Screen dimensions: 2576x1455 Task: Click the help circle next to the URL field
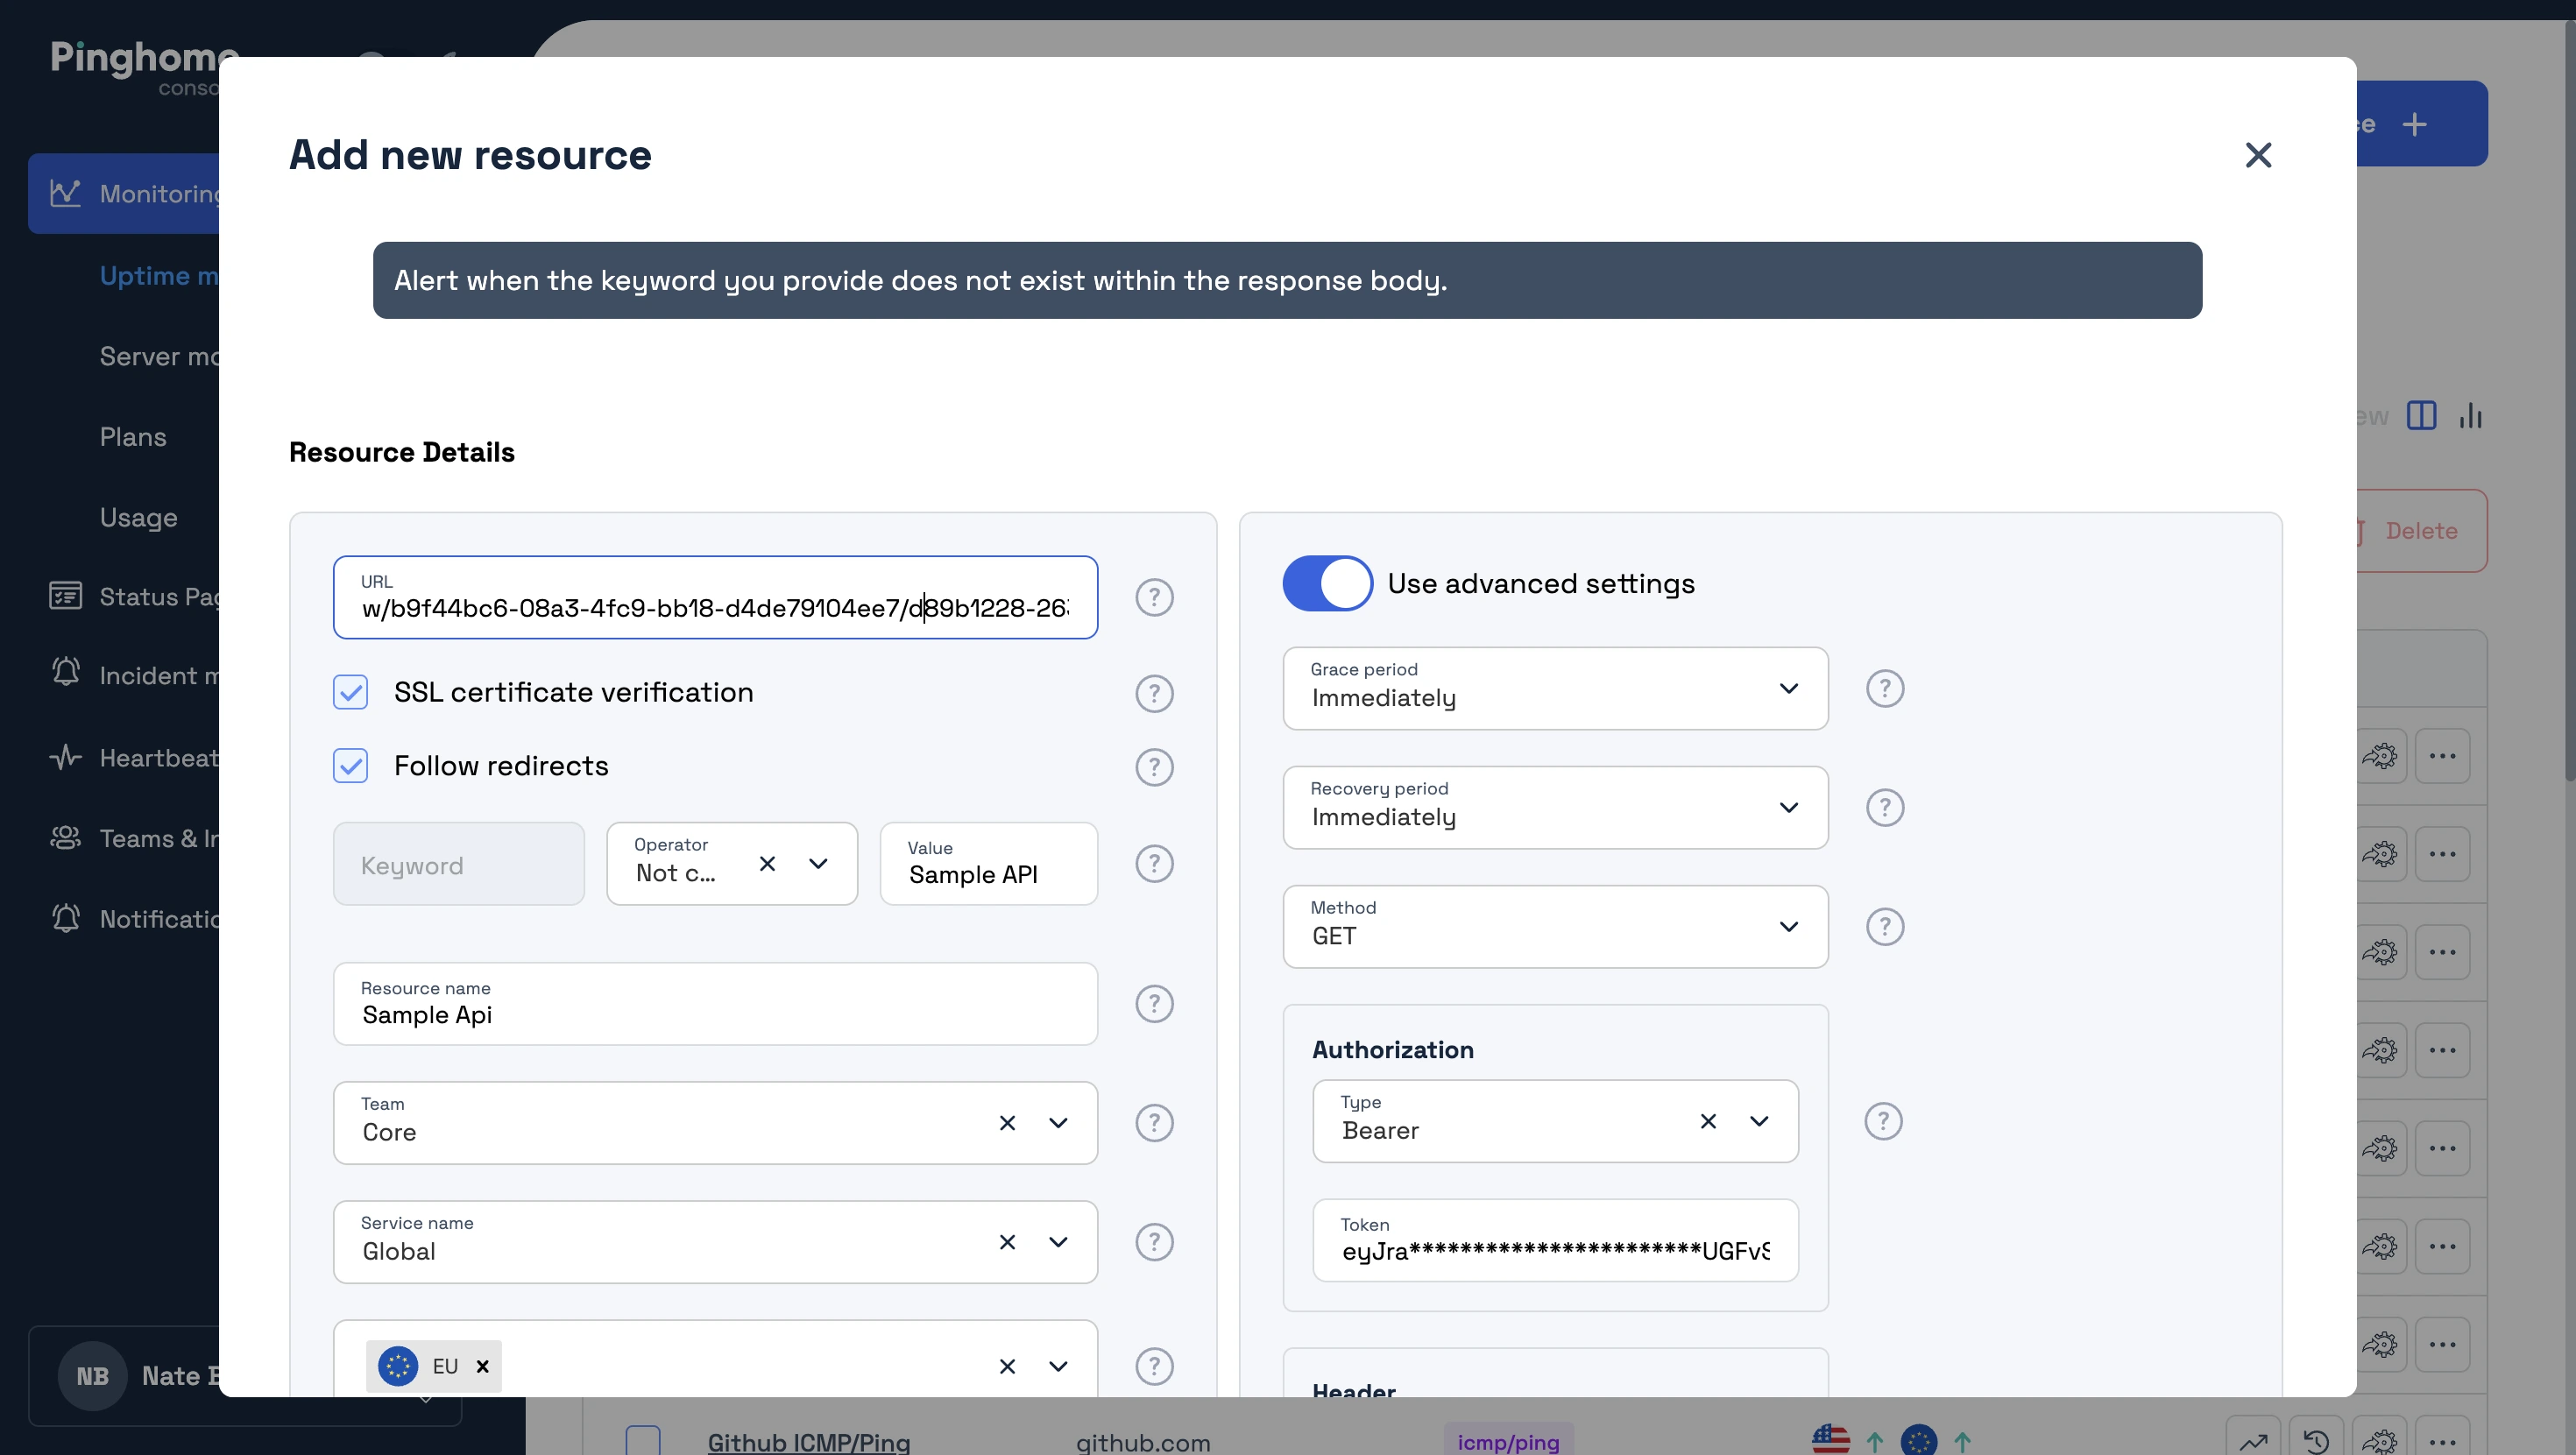pyautogui.click(x=1154, y=597)
